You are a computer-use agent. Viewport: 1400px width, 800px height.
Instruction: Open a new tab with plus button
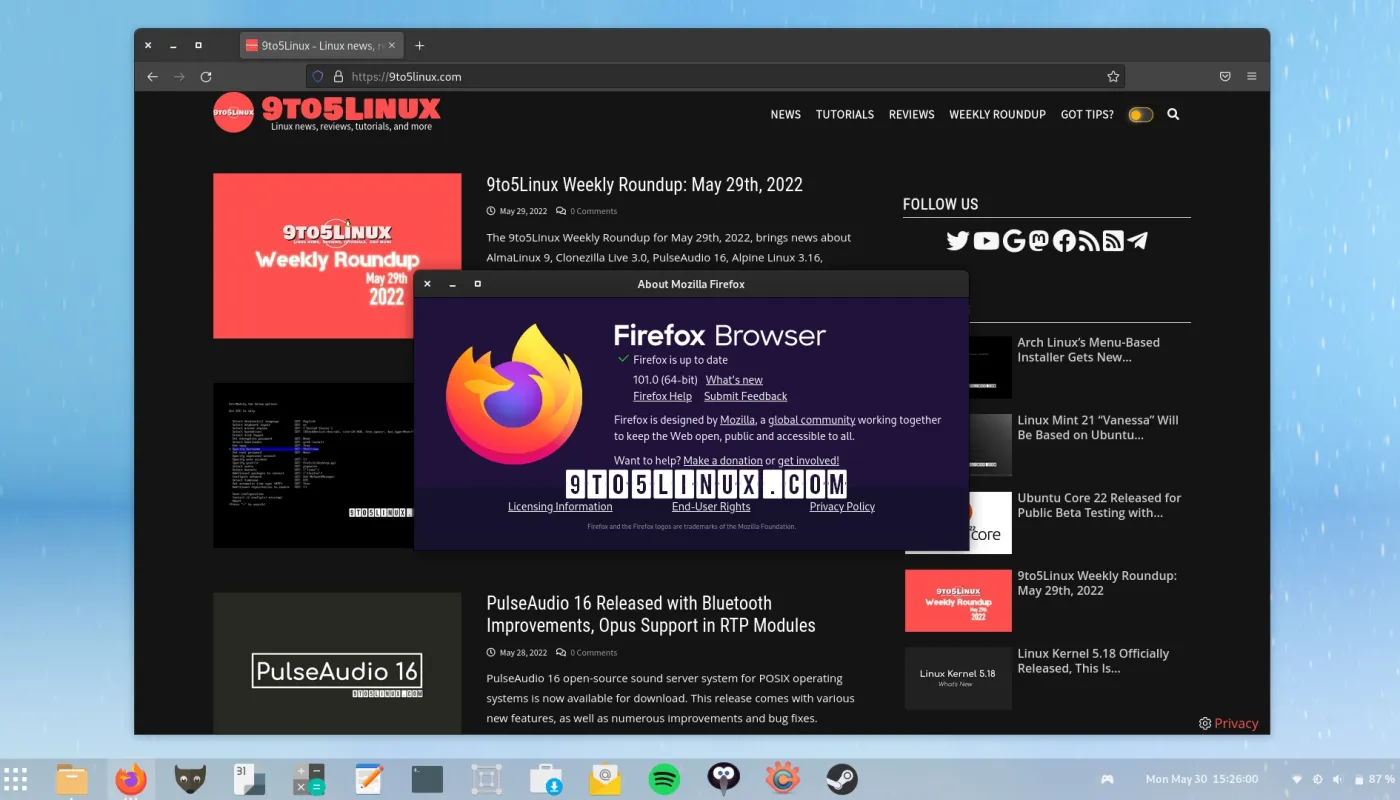(x=419, y=45)
